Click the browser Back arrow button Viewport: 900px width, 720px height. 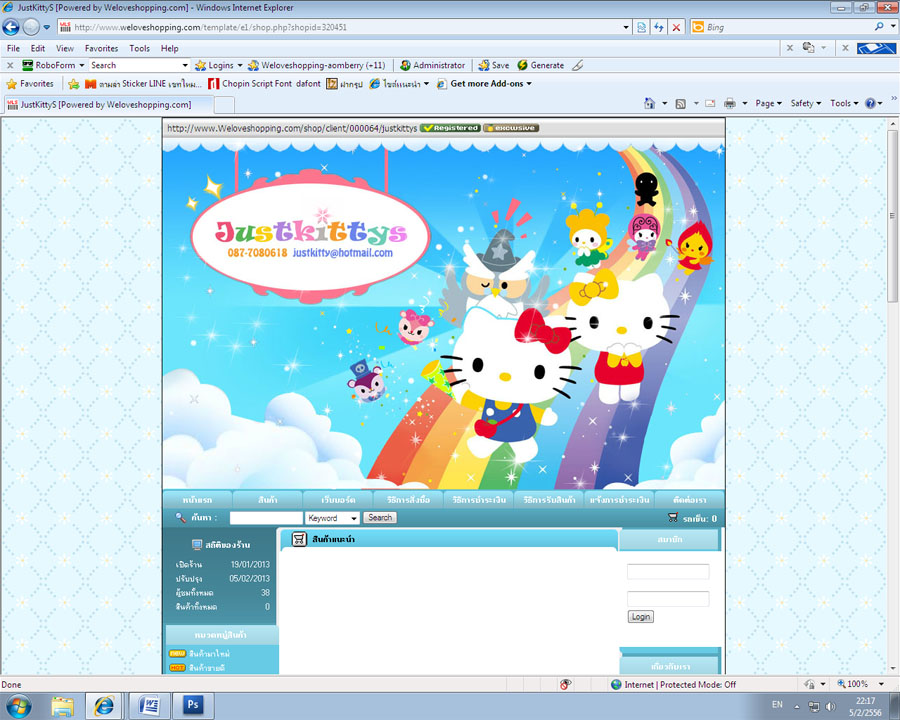(x=11, y=27)
